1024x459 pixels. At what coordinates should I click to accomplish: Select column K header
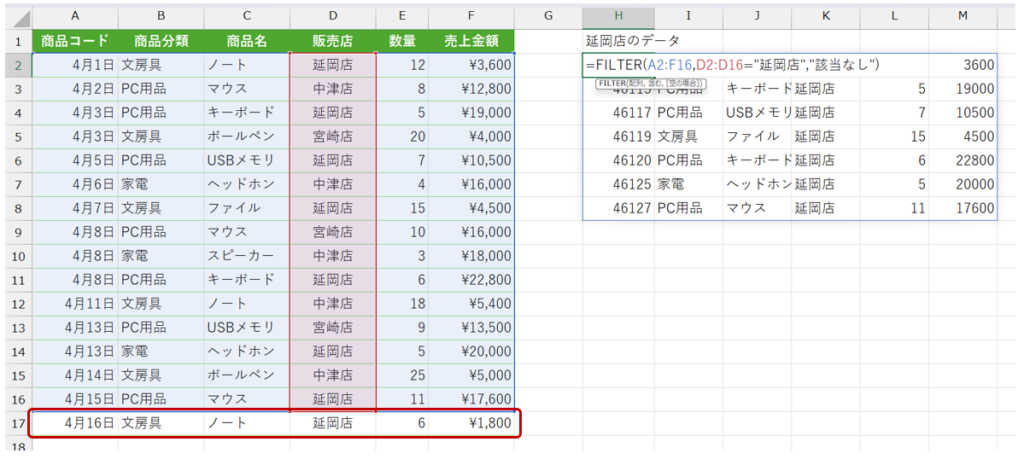point(825,15)
